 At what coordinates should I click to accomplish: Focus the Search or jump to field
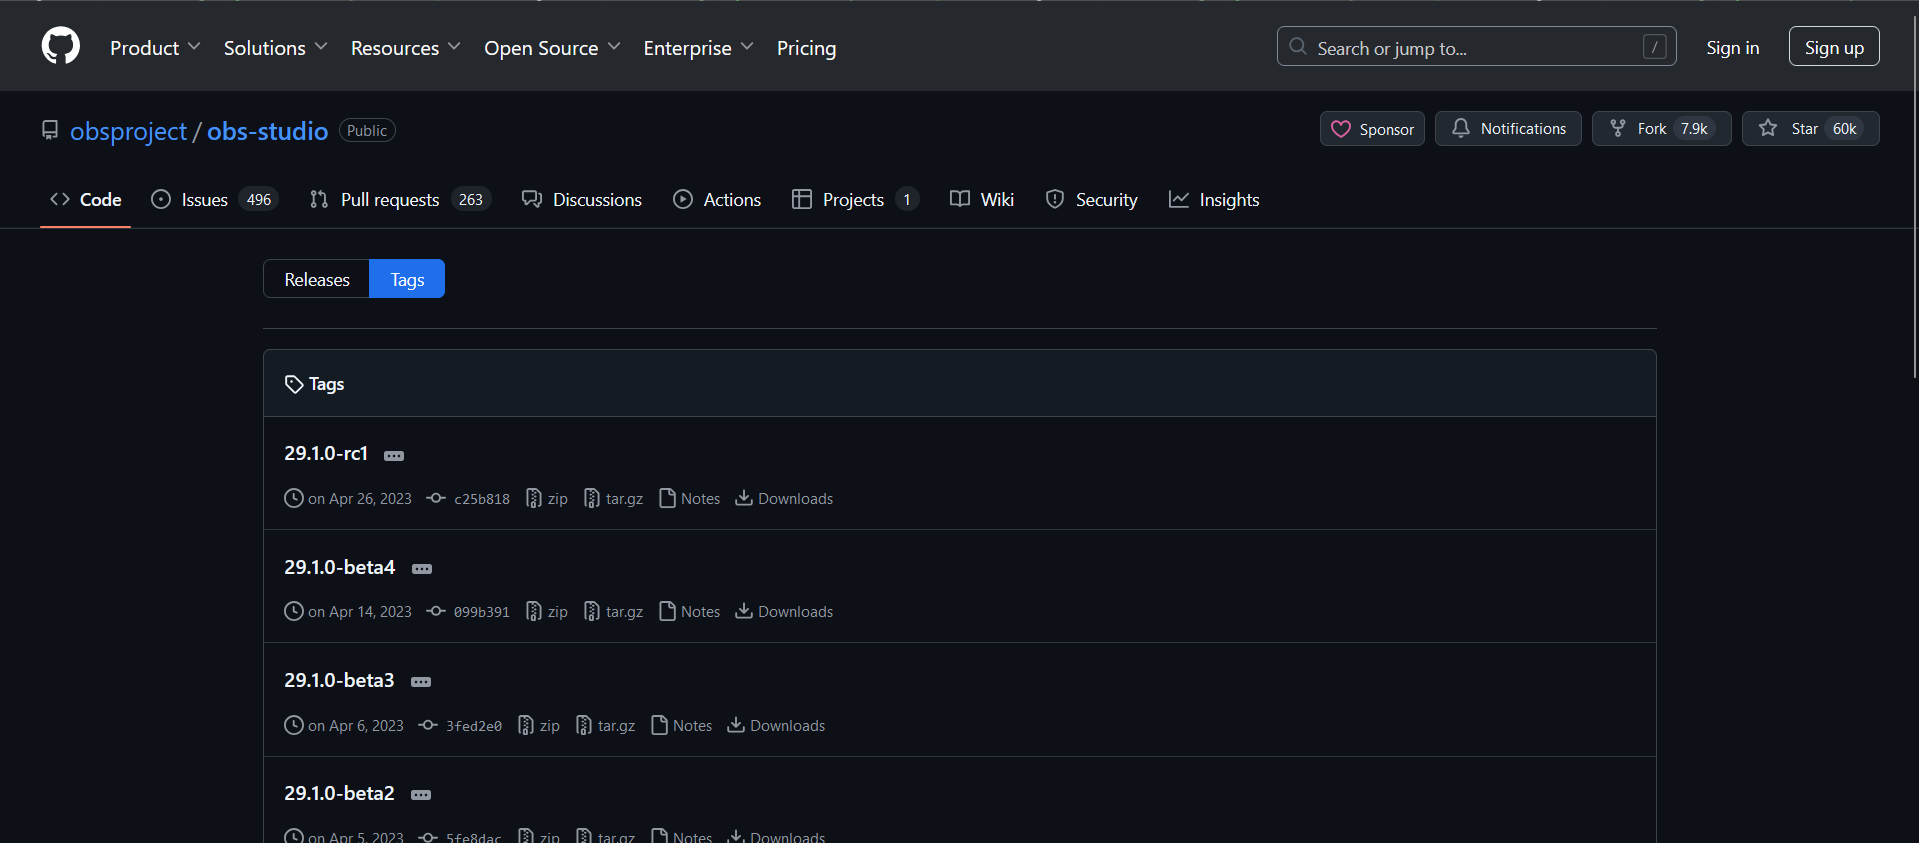[1476, 47]
